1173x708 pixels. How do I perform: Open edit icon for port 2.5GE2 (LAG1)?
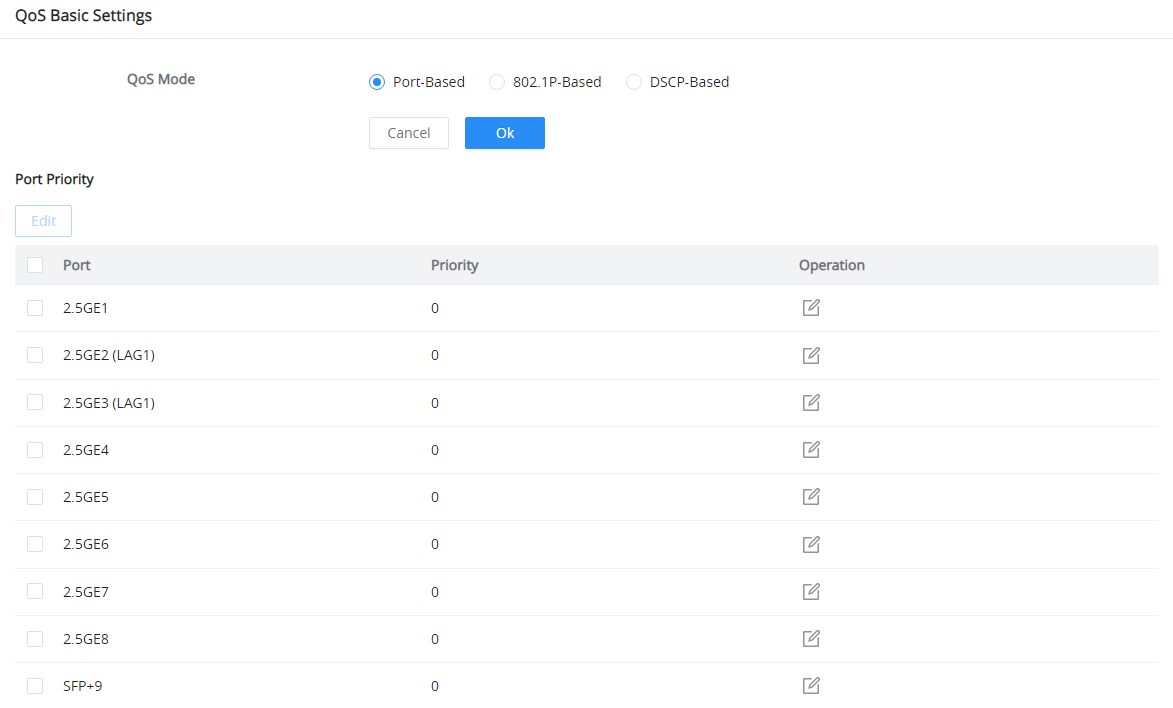pos(811,355)
